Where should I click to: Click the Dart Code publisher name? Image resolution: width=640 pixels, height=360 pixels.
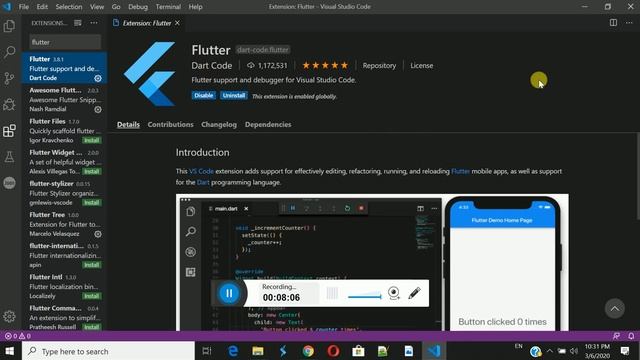[x=211, y=66]
